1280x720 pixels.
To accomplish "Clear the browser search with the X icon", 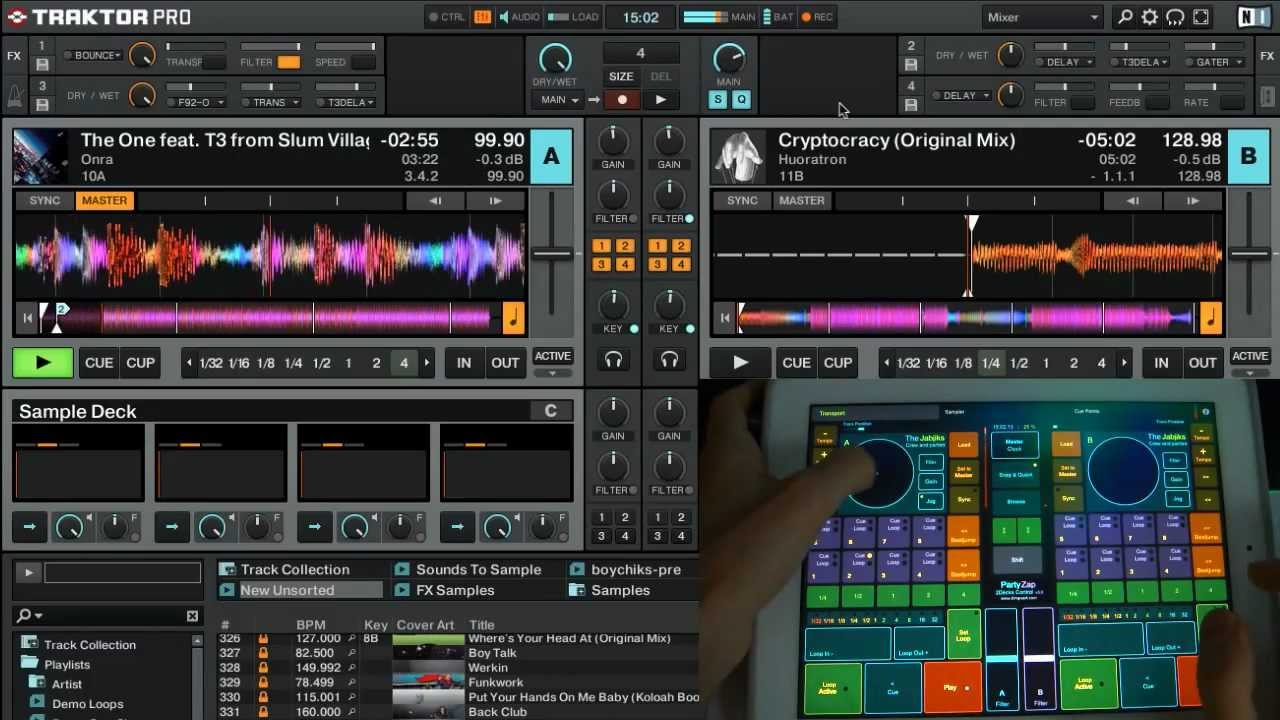I will click(x=192, y=616).
